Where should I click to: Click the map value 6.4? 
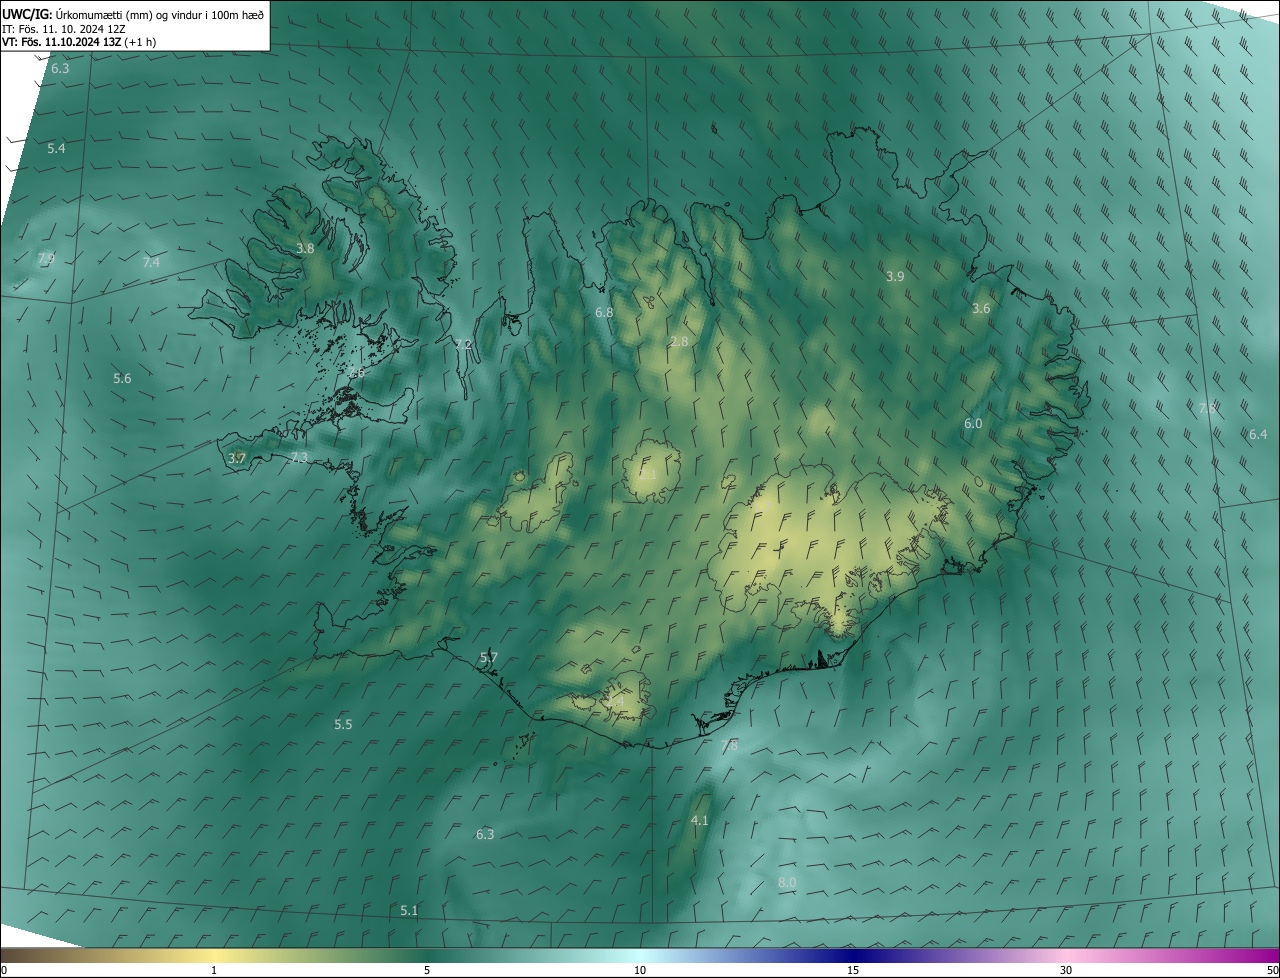coord(1258,434)
